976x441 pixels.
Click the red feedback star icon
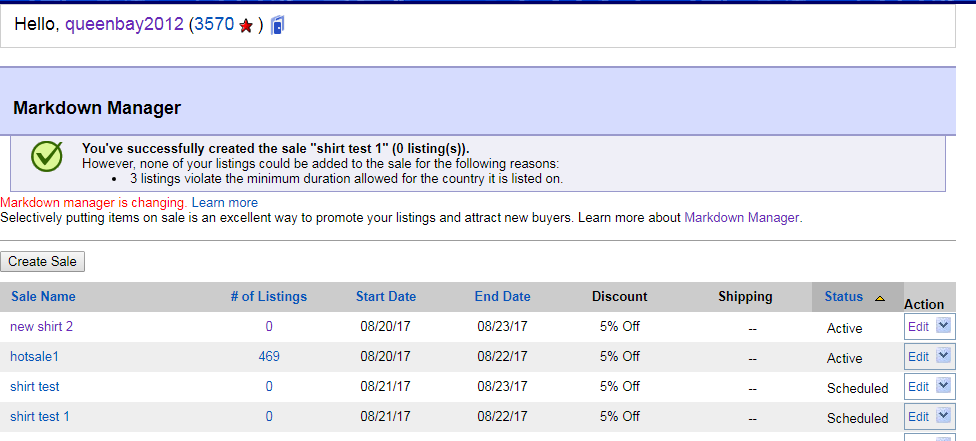pos(246,26)
